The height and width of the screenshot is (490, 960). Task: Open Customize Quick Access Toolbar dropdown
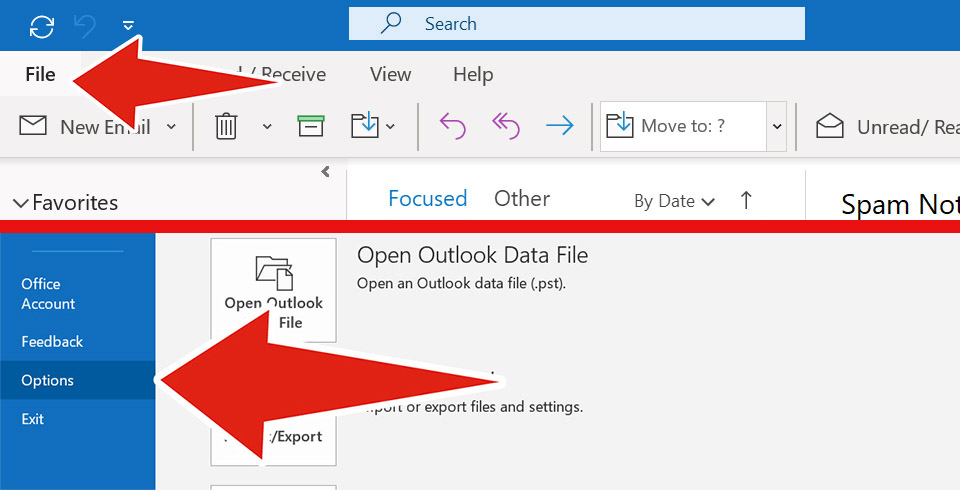(x=128, y=25)
